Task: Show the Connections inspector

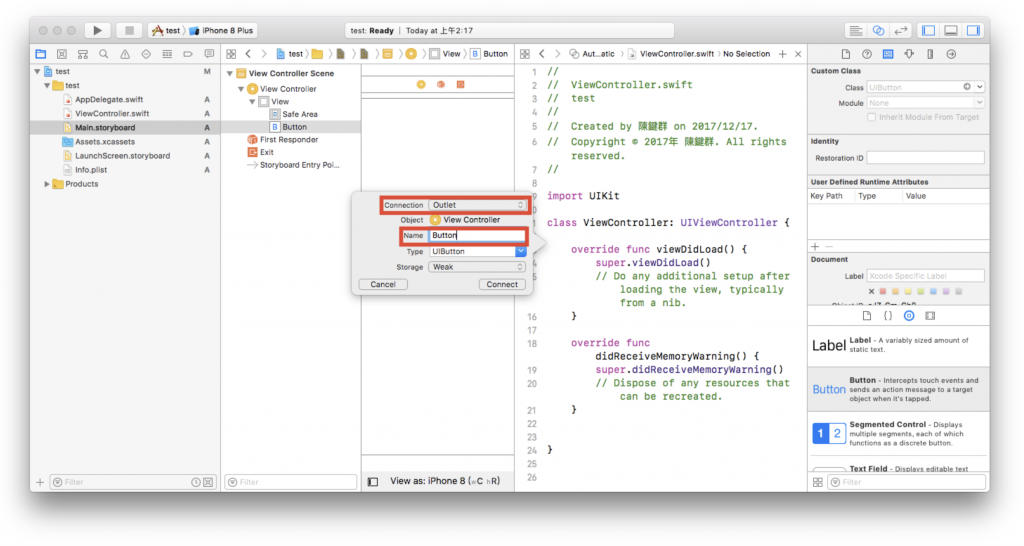Action: pyautogui.click(x=951, y=54)
